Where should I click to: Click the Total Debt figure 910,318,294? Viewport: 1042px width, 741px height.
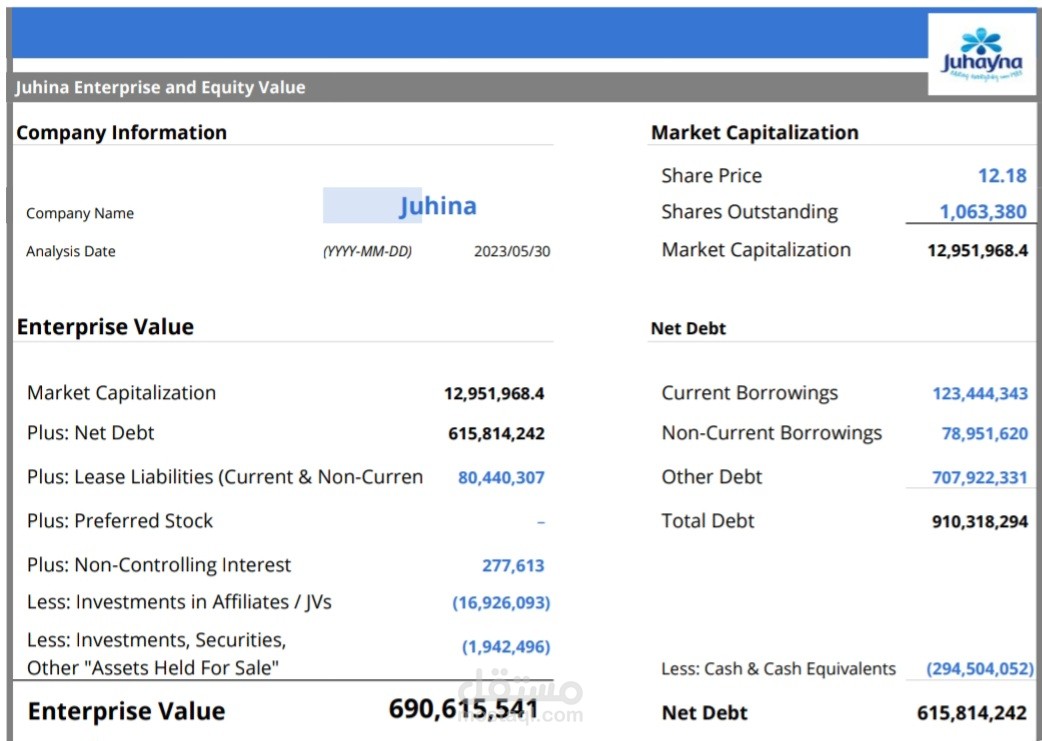tap(979, 521)
